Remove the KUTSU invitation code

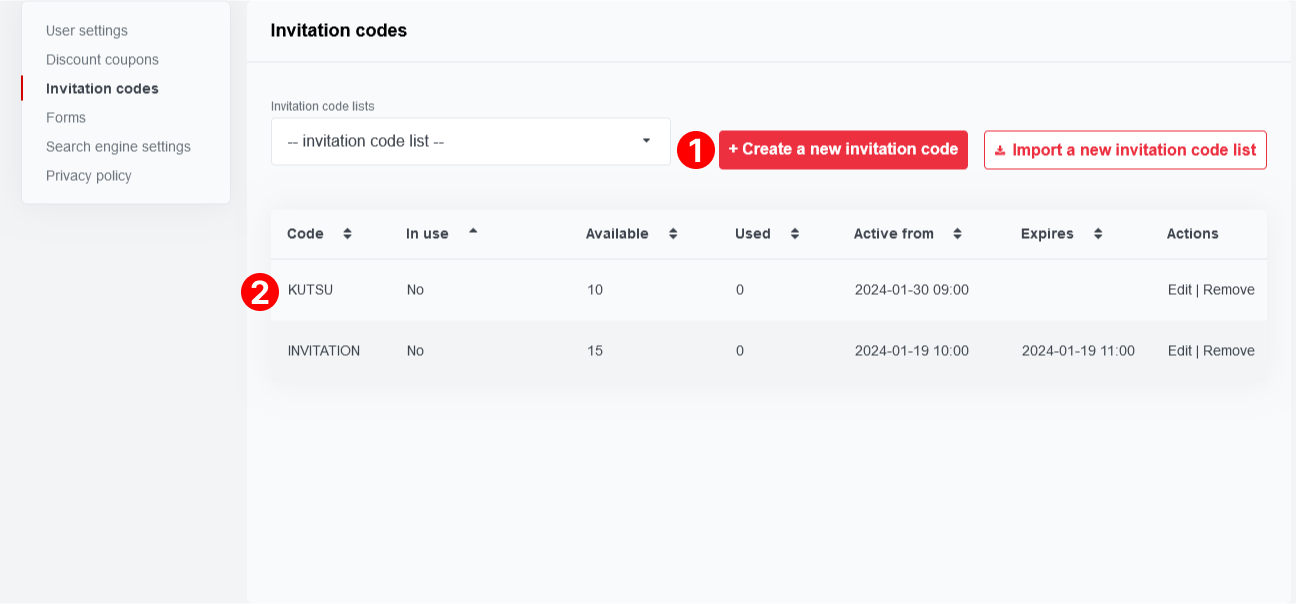coord(1229,290)
